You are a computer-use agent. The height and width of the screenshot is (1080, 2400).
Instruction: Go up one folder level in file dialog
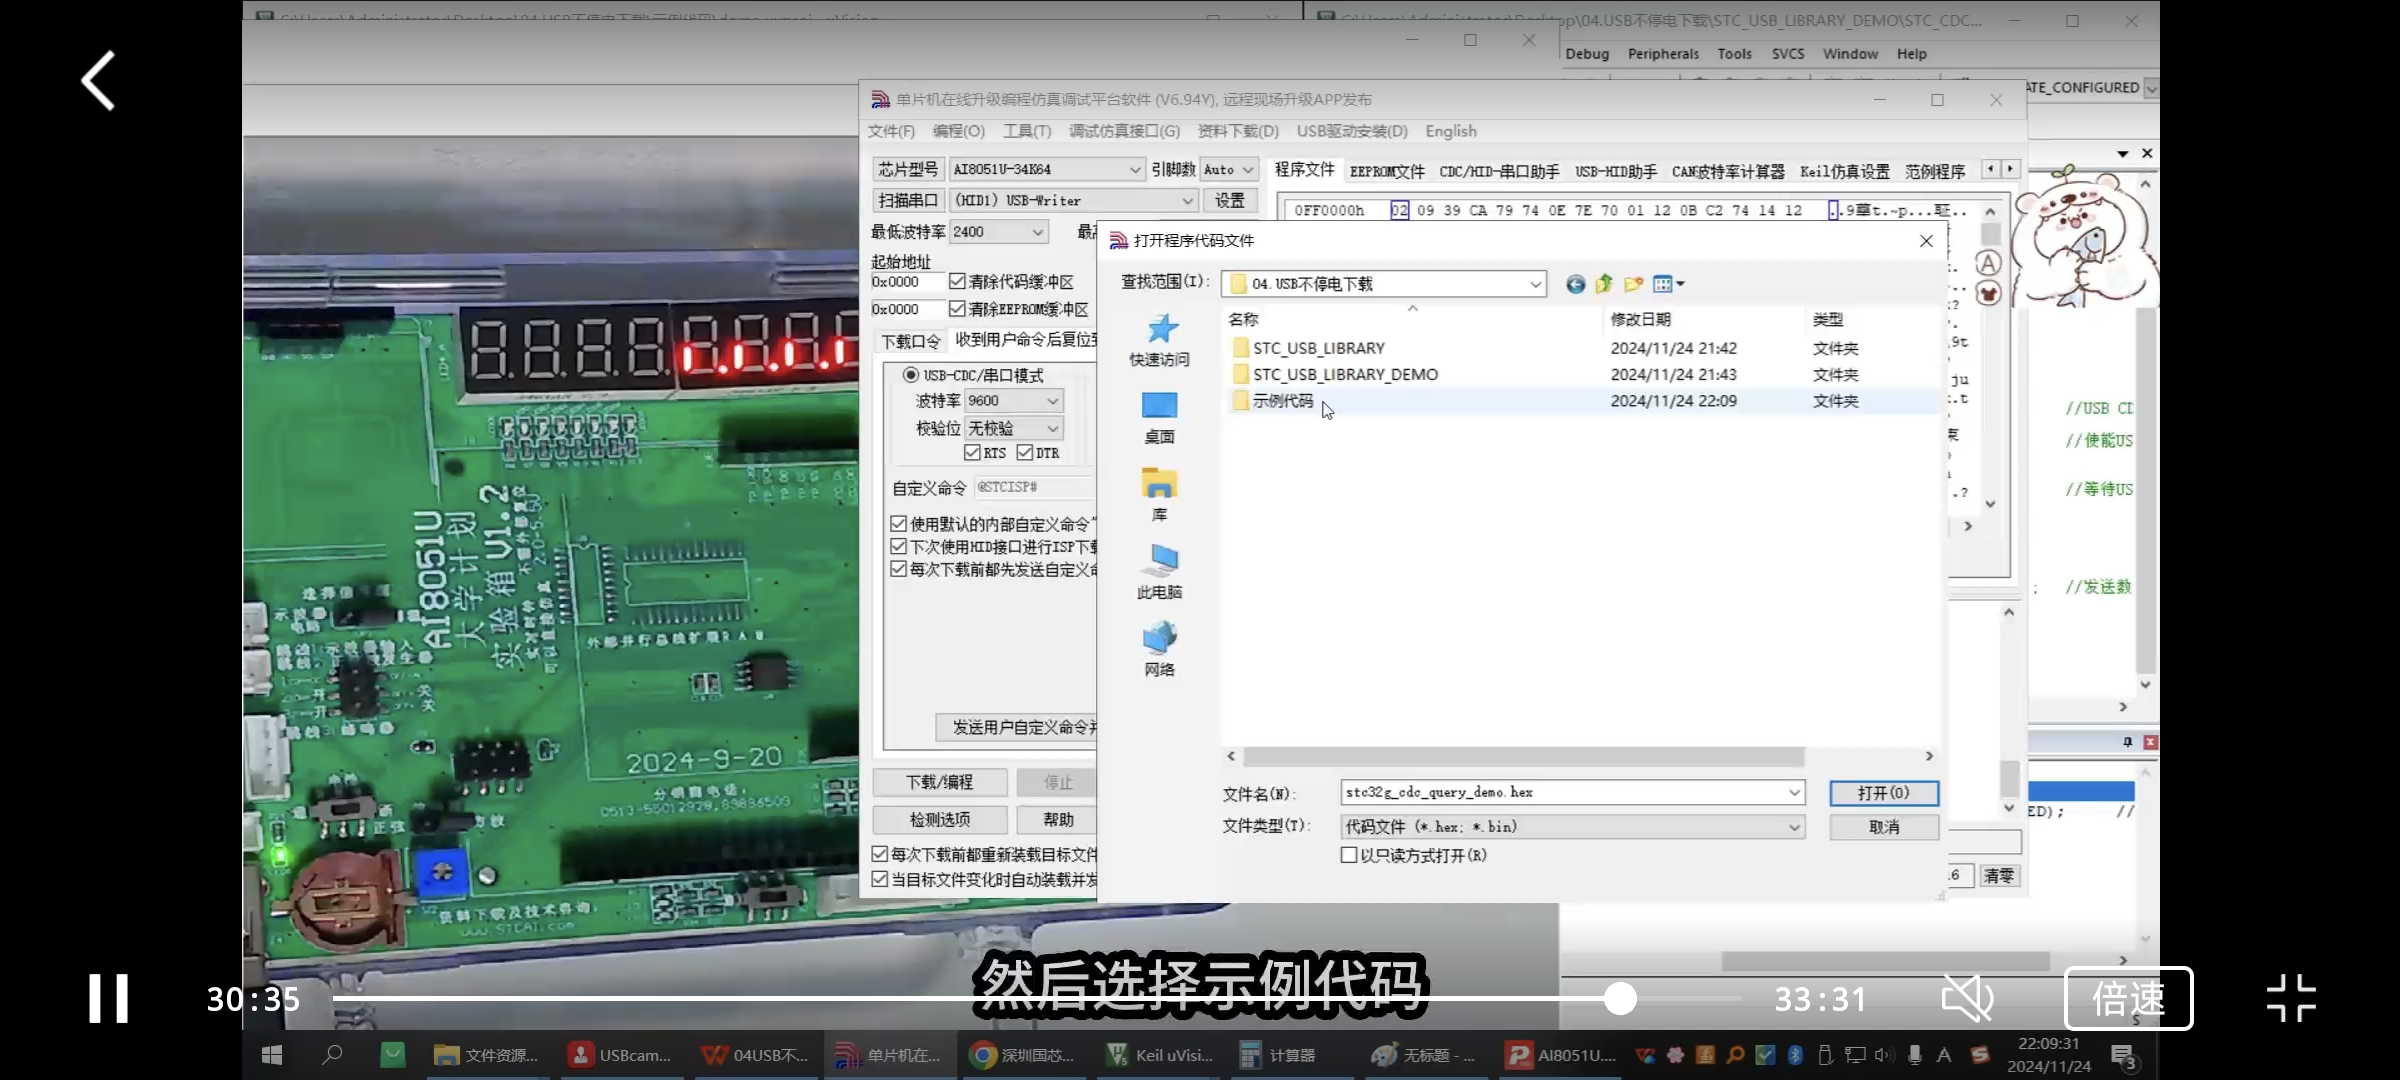point(1604,284)
